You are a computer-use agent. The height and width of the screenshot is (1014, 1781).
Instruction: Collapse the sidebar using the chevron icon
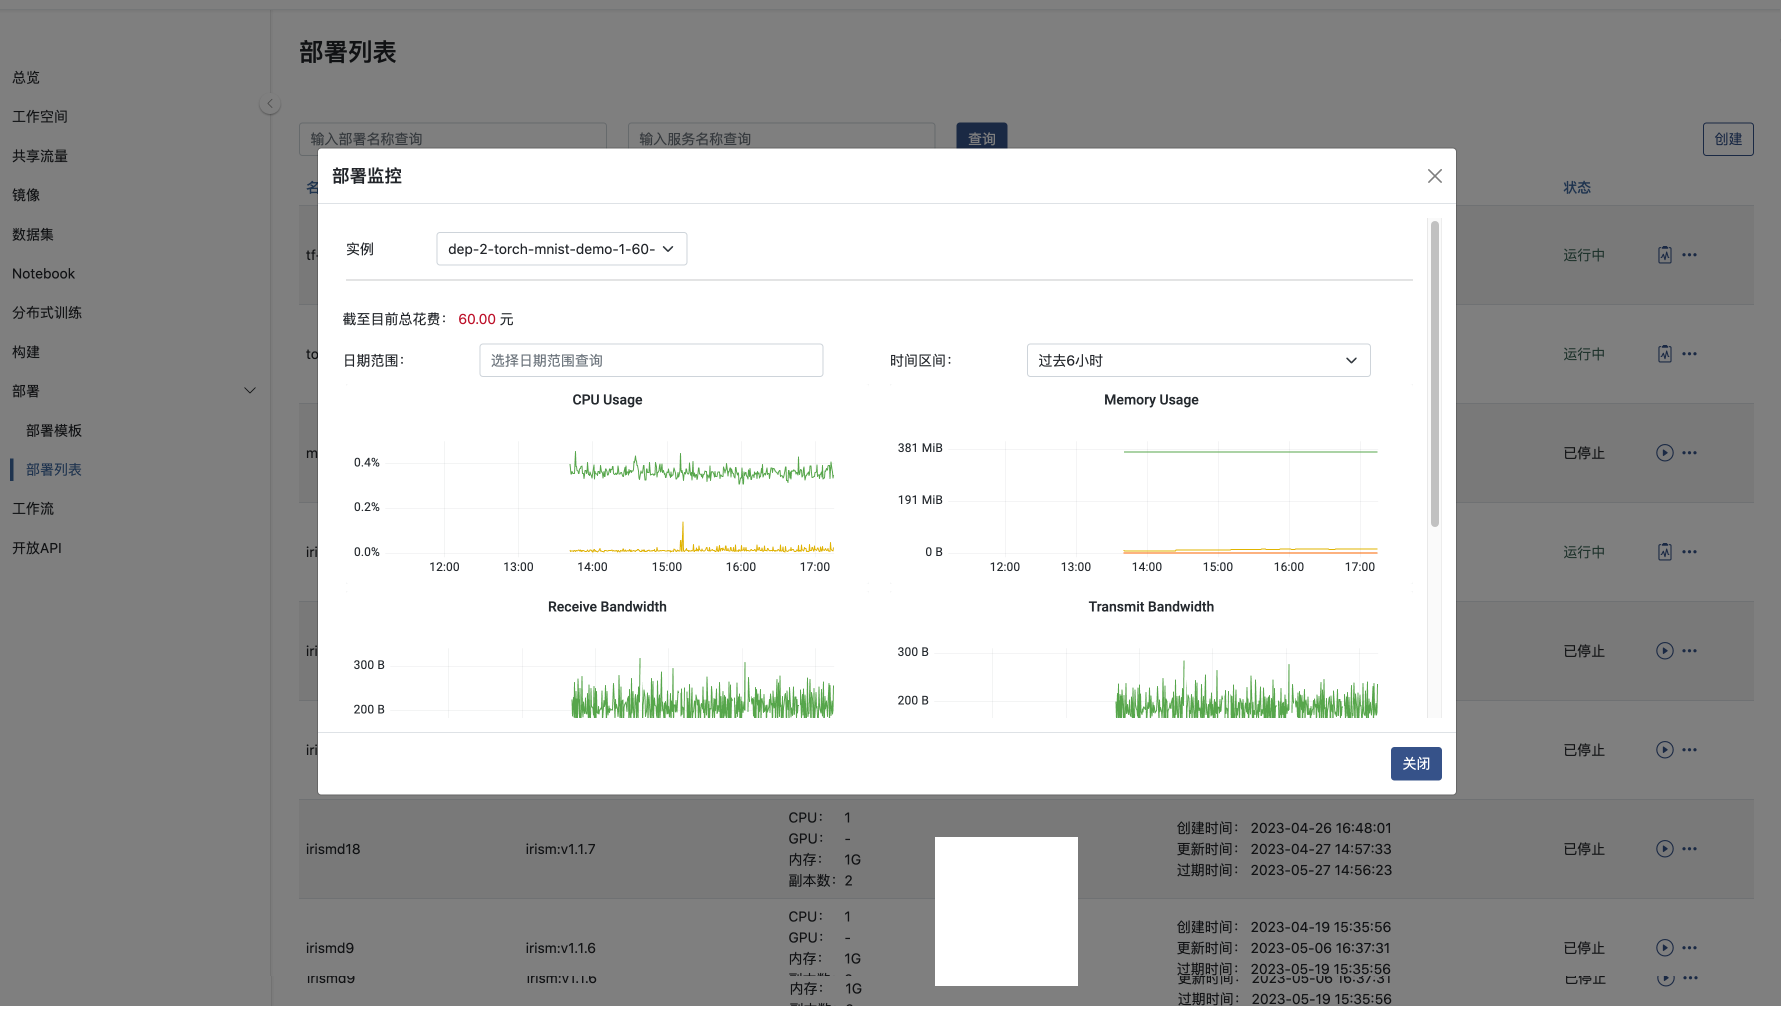(269, 104)
